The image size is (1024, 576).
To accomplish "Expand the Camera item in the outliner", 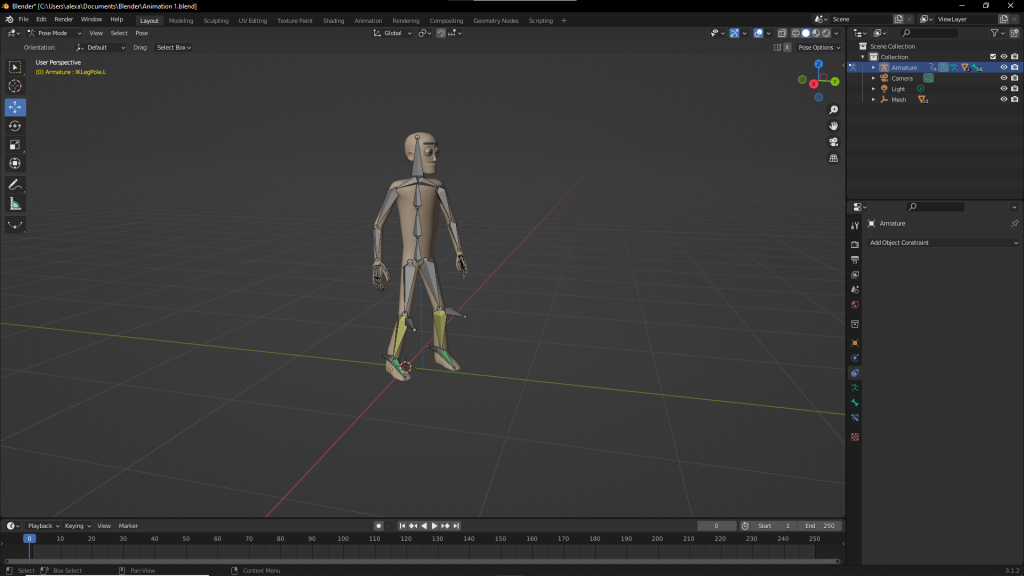I will pos(873,78).
